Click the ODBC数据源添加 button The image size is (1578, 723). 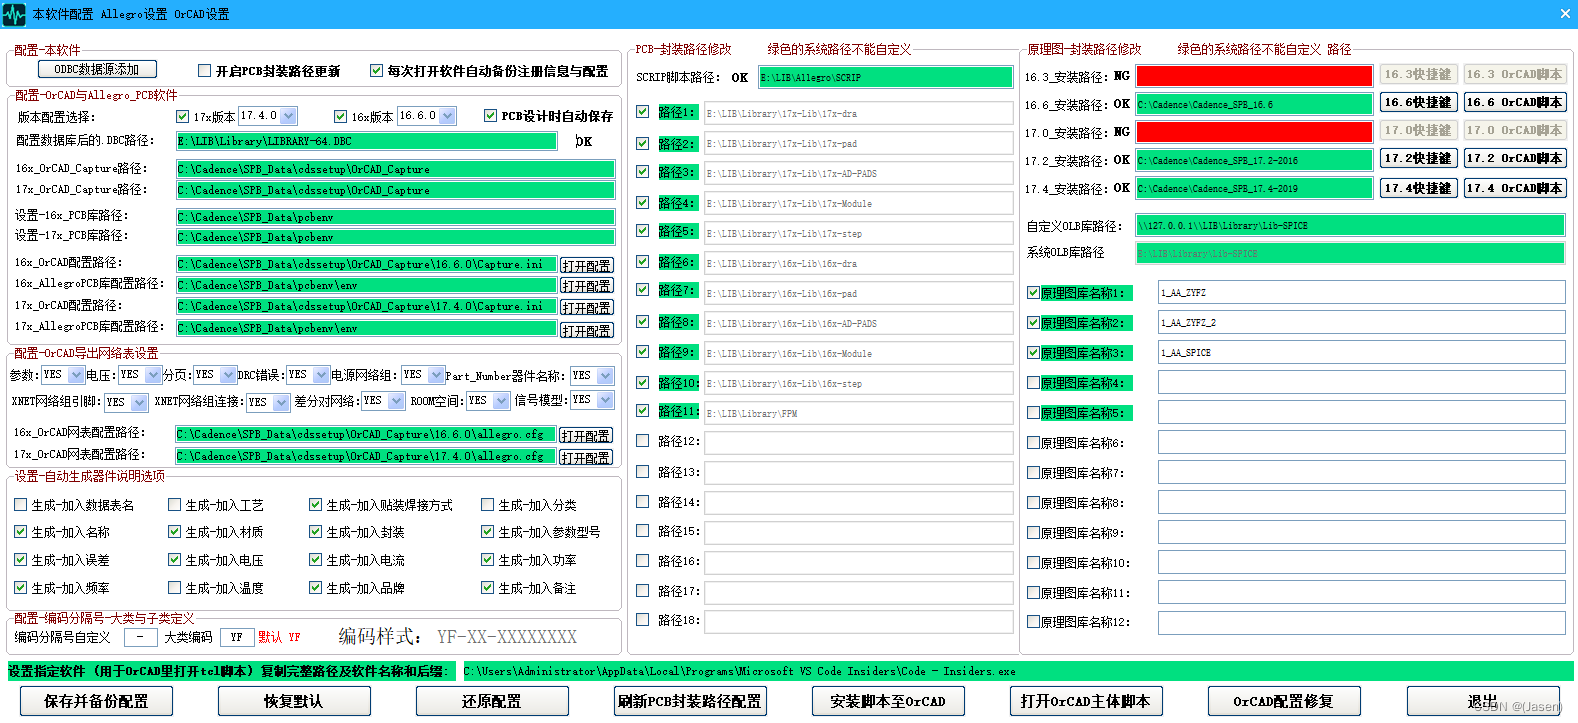[97, 69]
